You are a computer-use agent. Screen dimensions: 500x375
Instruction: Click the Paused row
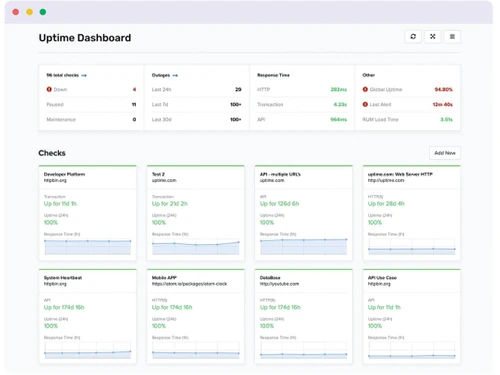point(91,104)
